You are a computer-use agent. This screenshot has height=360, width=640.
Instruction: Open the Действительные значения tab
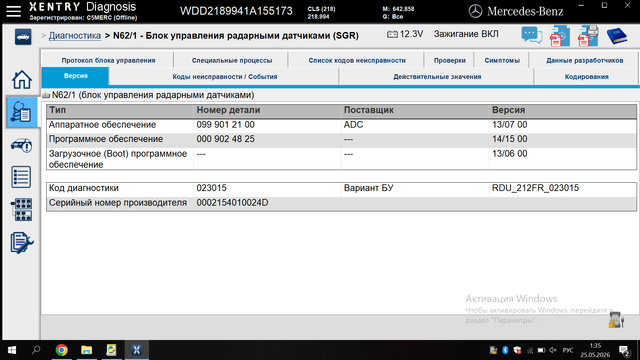(437, 77)
